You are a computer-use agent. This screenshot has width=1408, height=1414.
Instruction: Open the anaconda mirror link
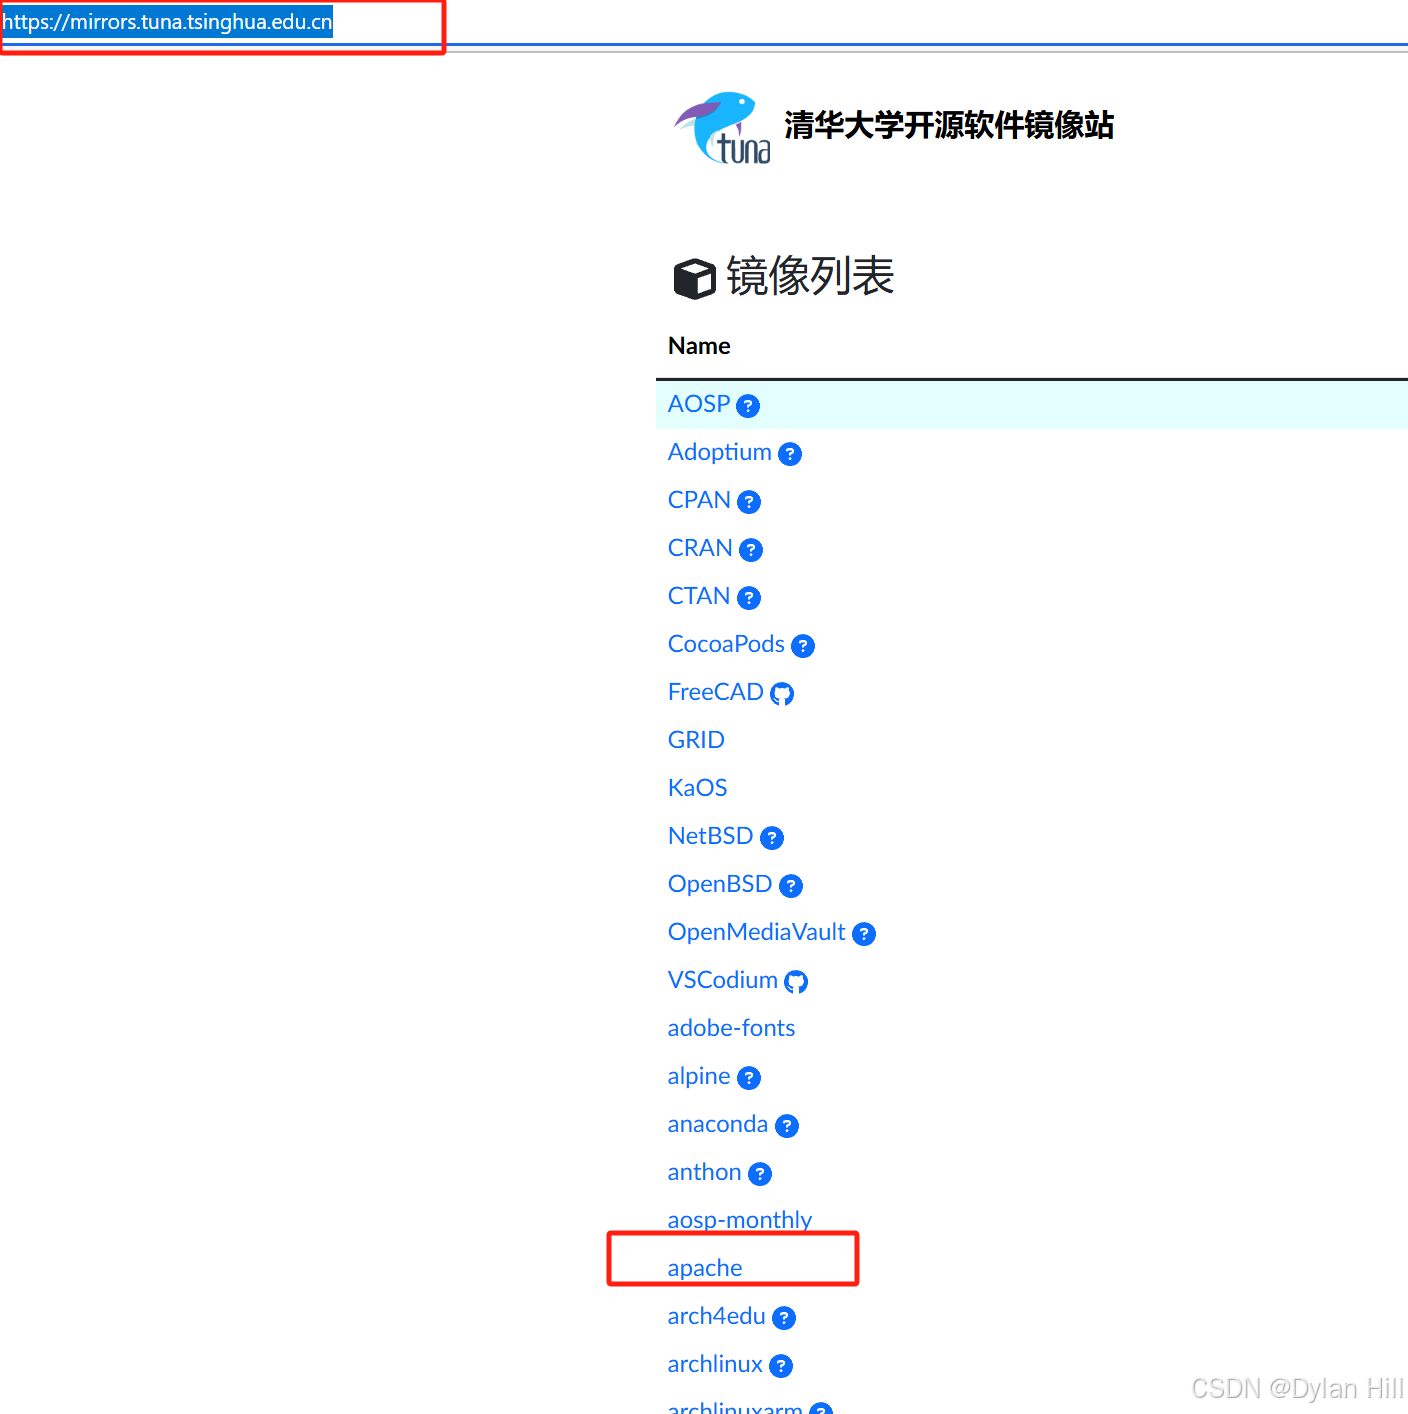click(718, 1124)
